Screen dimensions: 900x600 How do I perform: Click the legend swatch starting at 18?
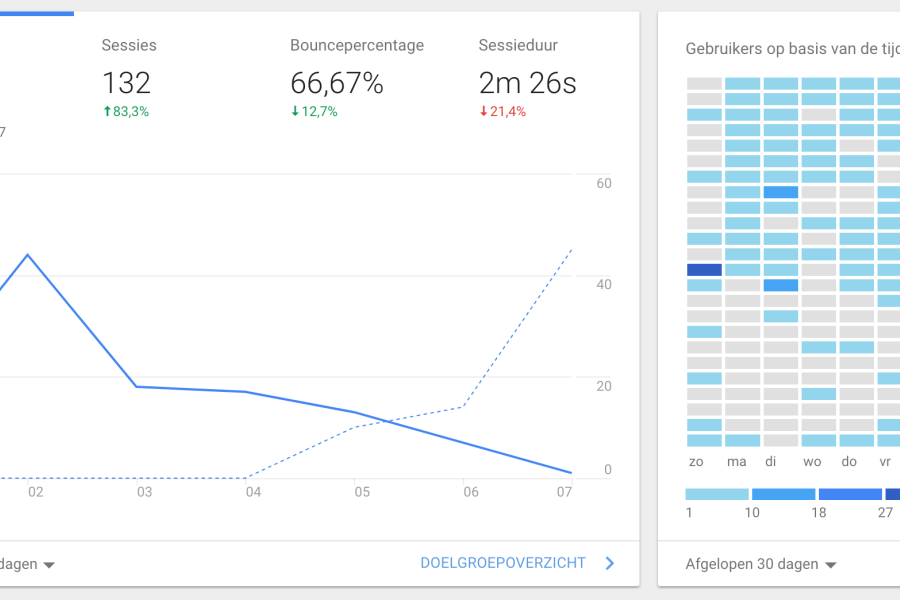click(850, 494)
